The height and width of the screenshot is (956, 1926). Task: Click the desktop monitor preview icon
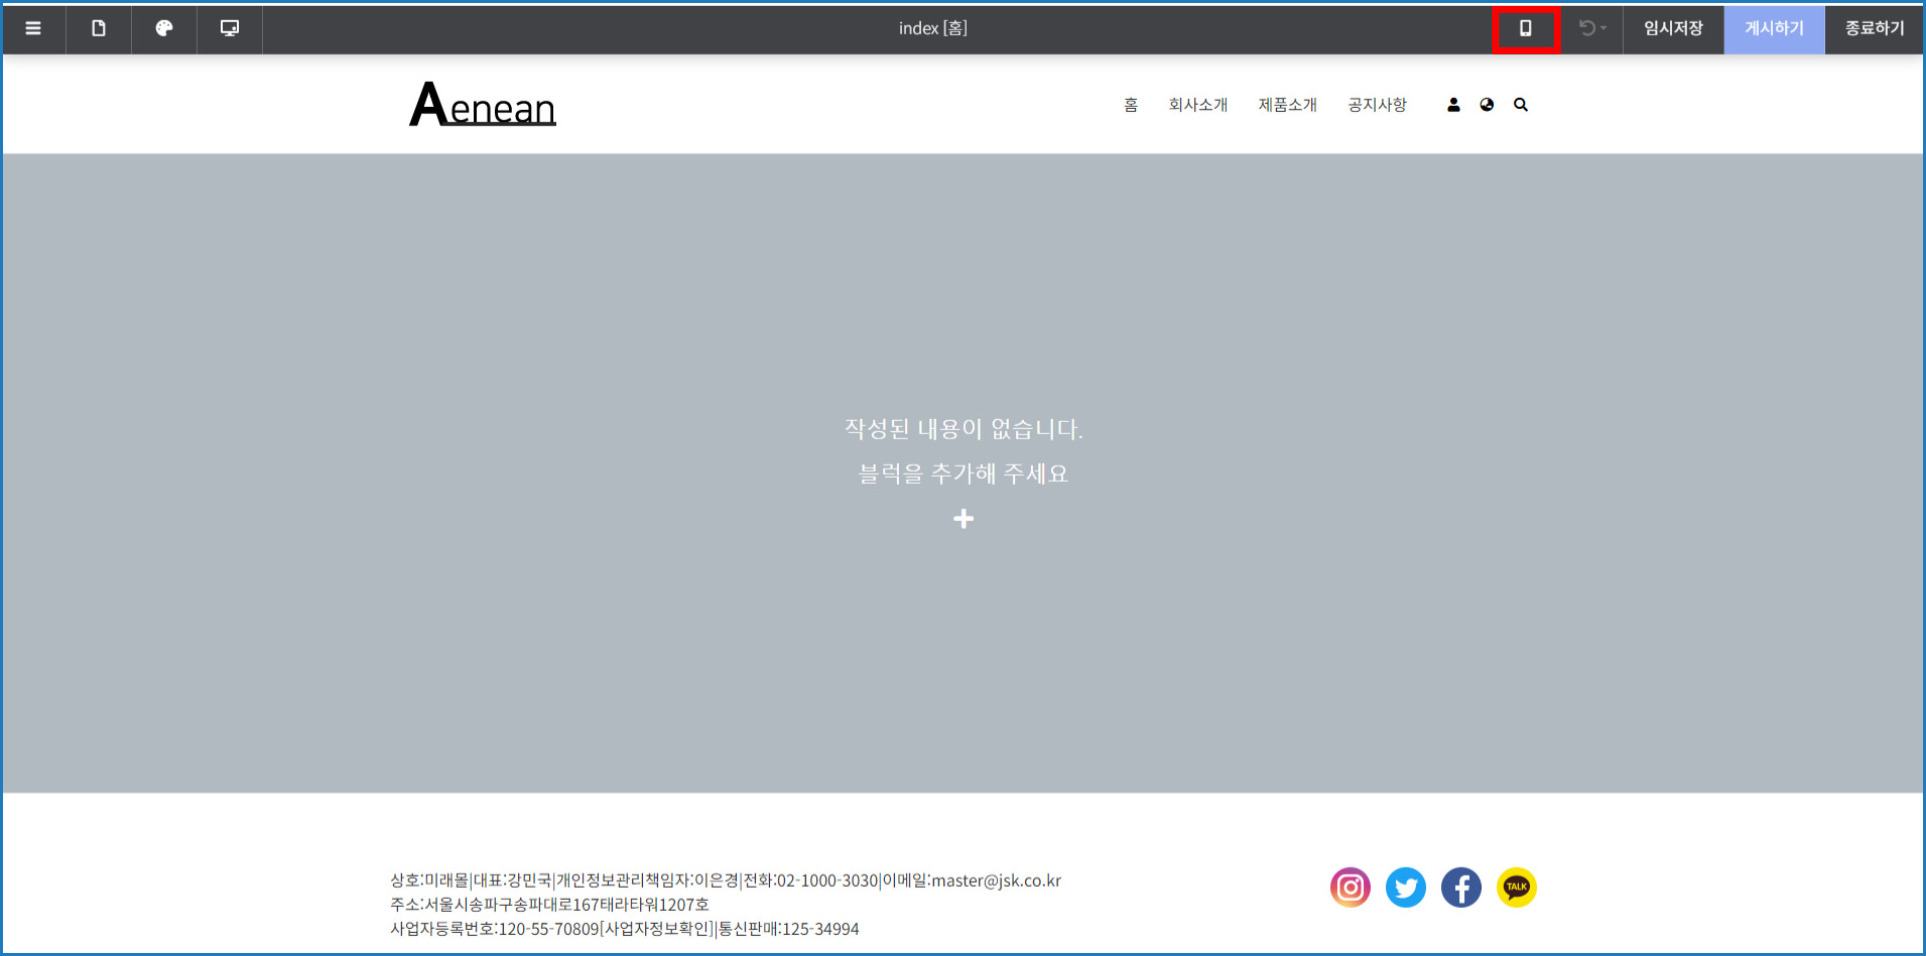229,28
